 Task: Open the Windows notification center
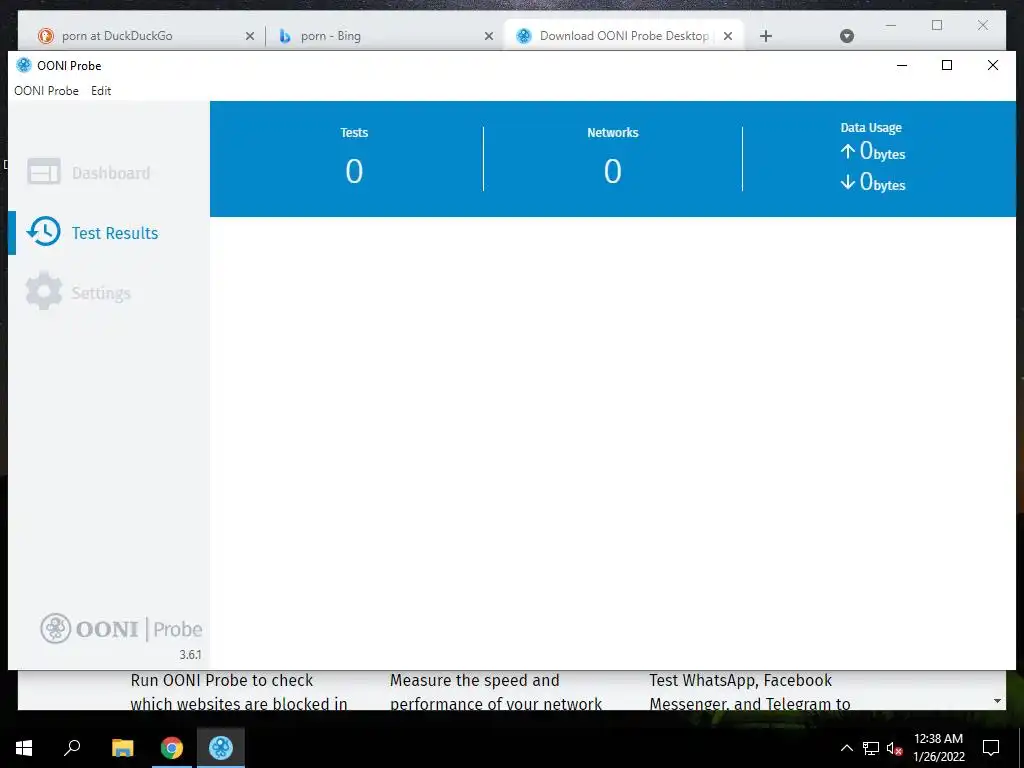point(991,748)
